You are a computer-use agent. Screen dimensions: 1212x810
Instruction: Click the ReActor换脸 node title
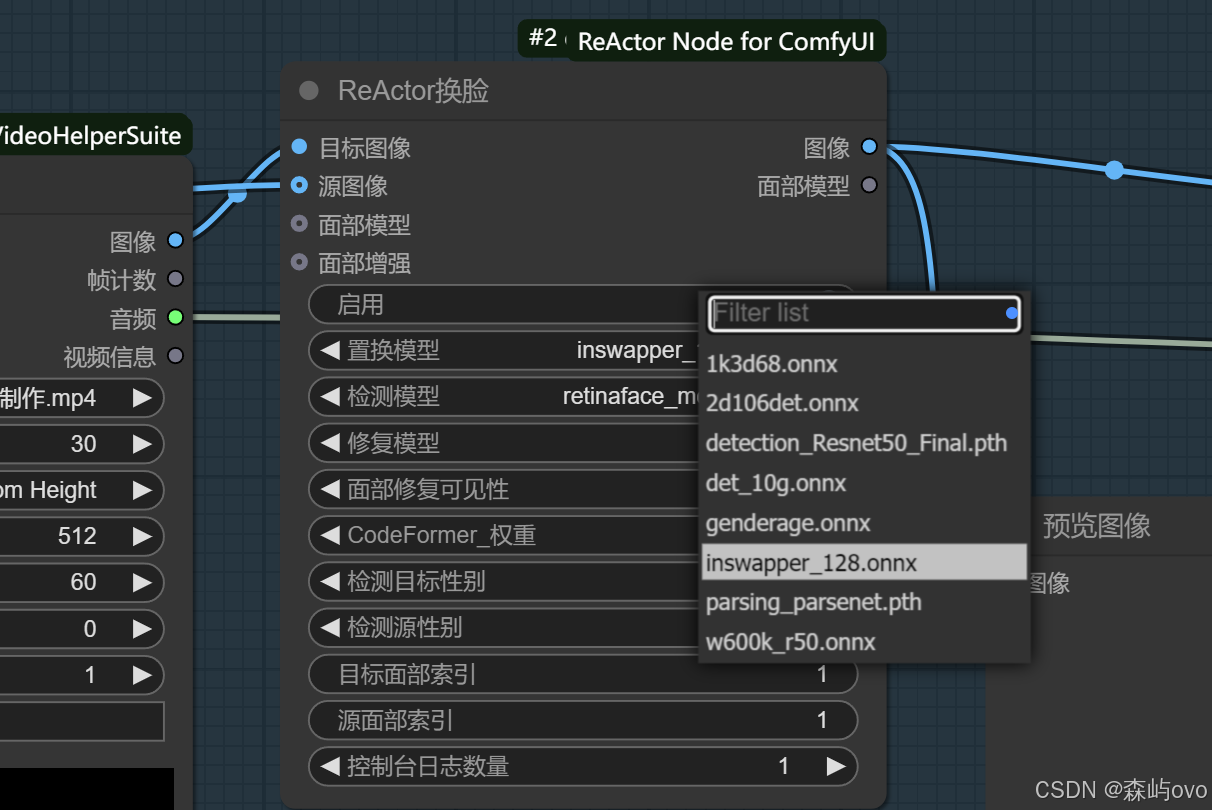pos(413,91)
